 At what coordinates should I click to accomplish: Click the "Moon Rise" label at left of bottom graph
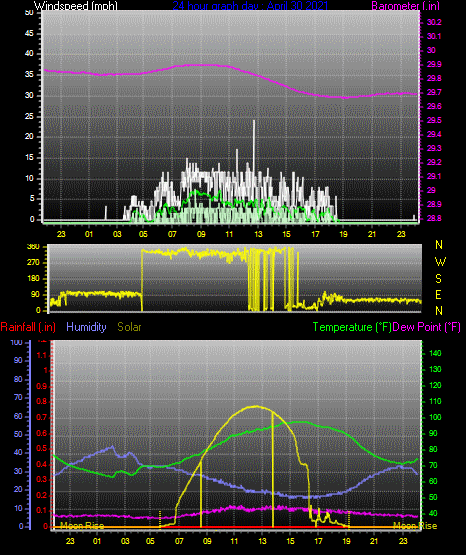point(82,526)
